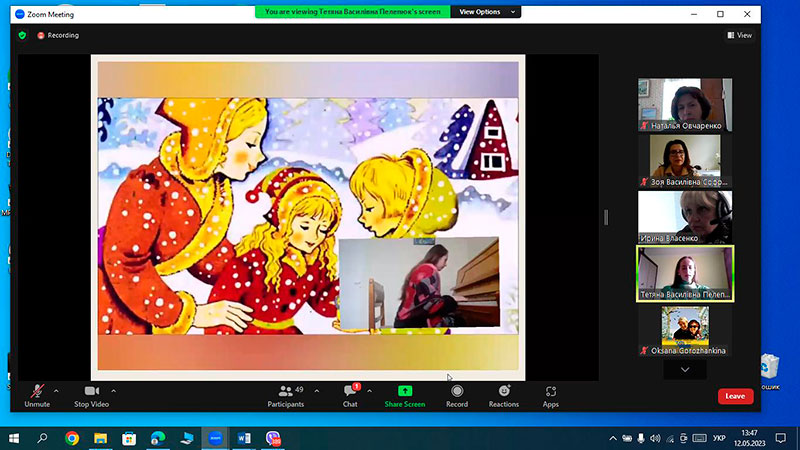Open the Reactions emoji icon
This screenshot has height=450, width=800.
[504, 391]
